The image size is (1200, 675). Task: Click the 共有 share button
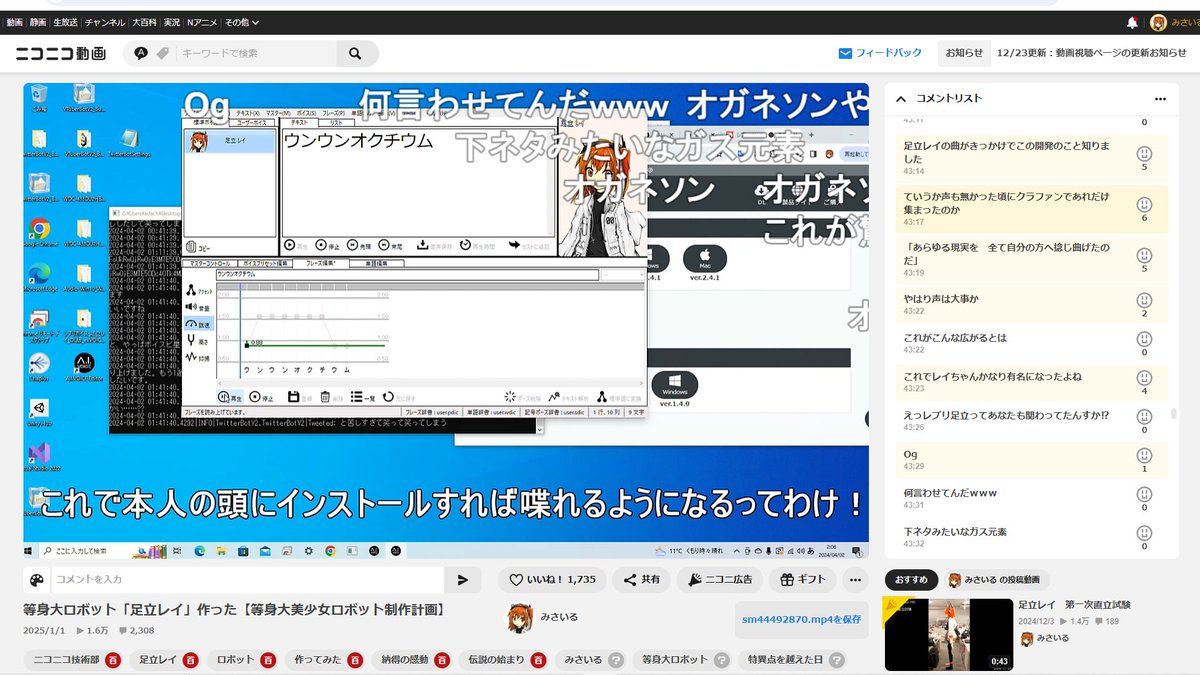pyautogui.click(x=640, y=579)
